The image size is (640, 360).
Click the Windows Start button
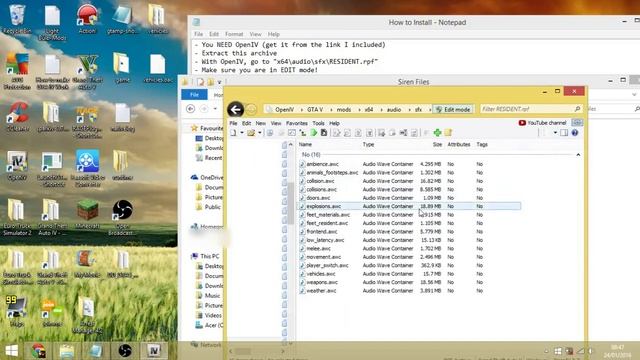coord(11,351)
